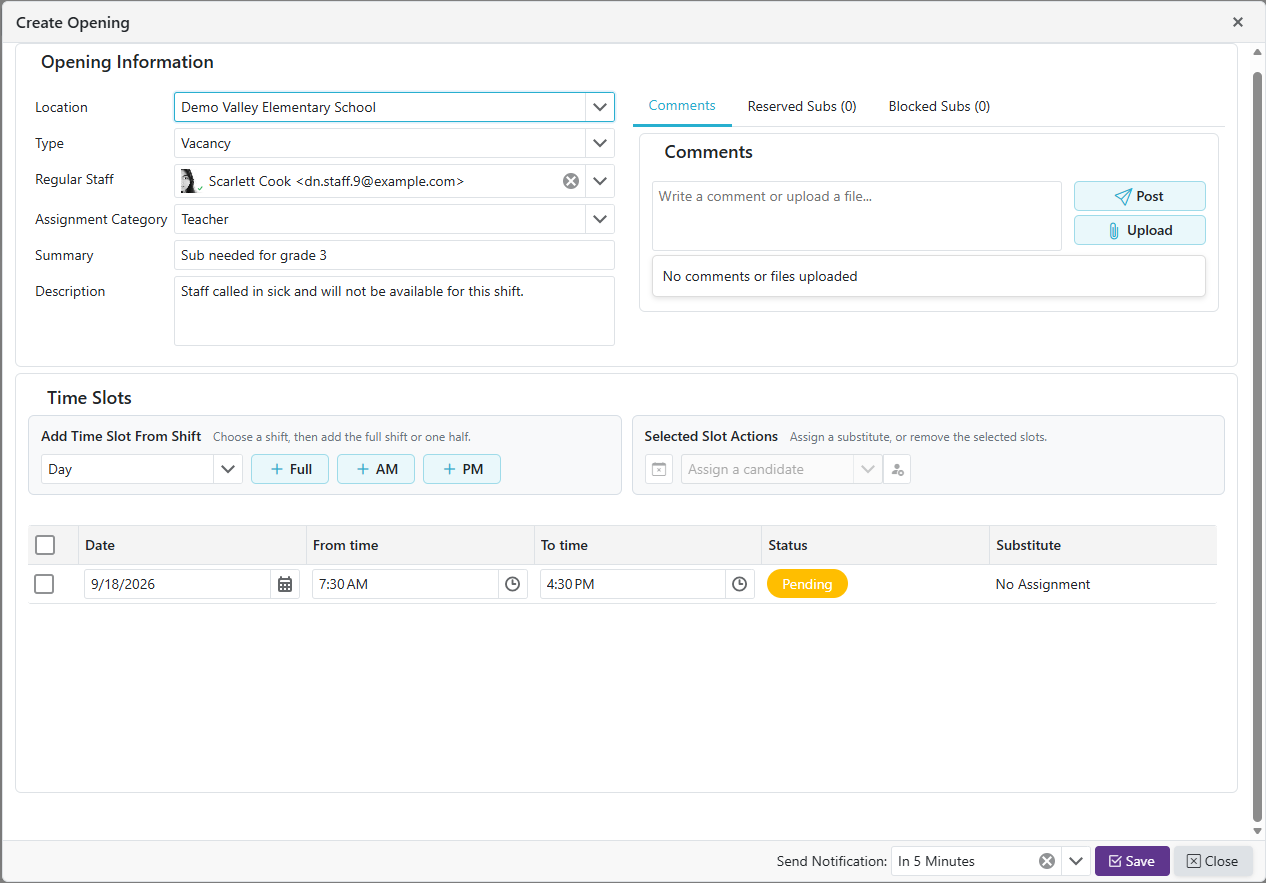1266x883 pixels.
Task: Click the To time field 4:30 PM
Action: [633, 584]
